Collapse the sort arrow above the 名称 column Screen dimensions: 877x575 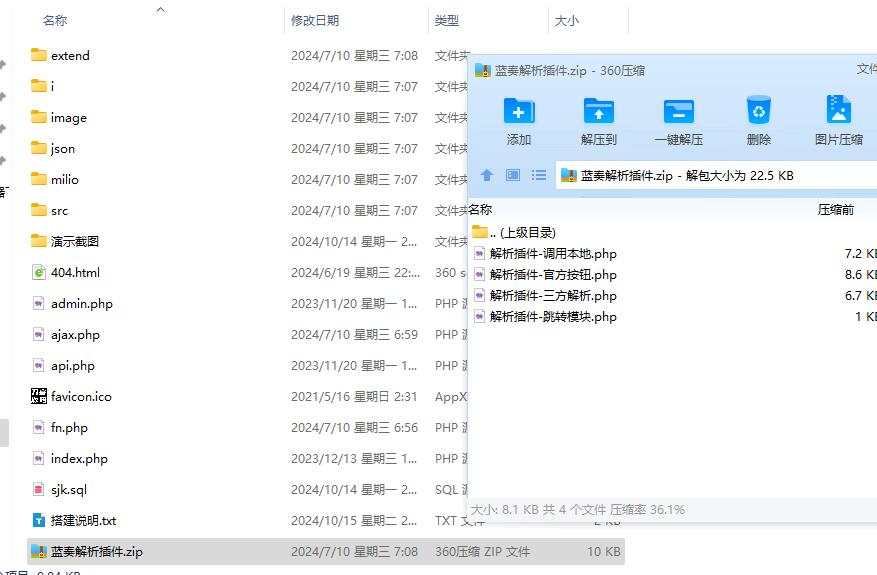161,9
